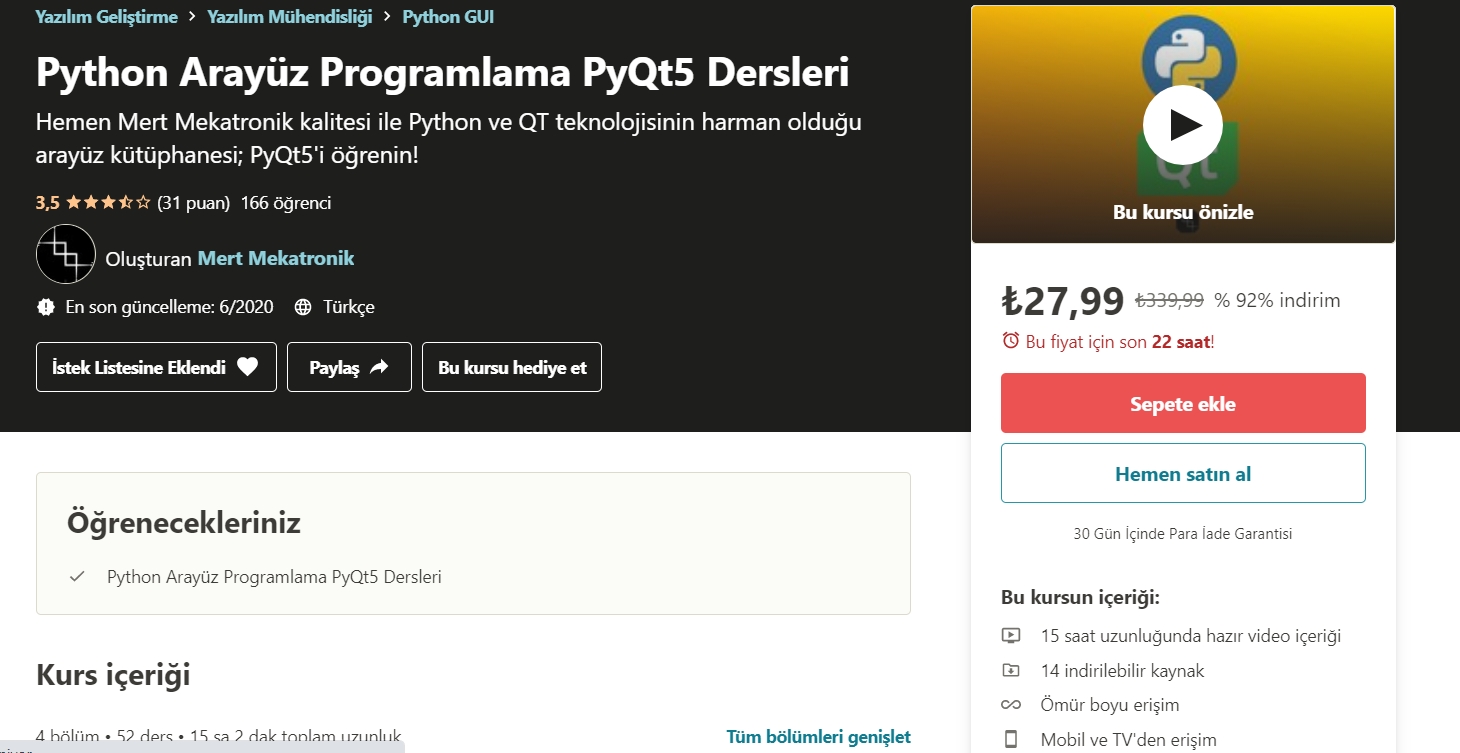Viewport: 1460px width, 753px height.
Task: Click the ₺27,99 current price
Action: pos(1063,300)
